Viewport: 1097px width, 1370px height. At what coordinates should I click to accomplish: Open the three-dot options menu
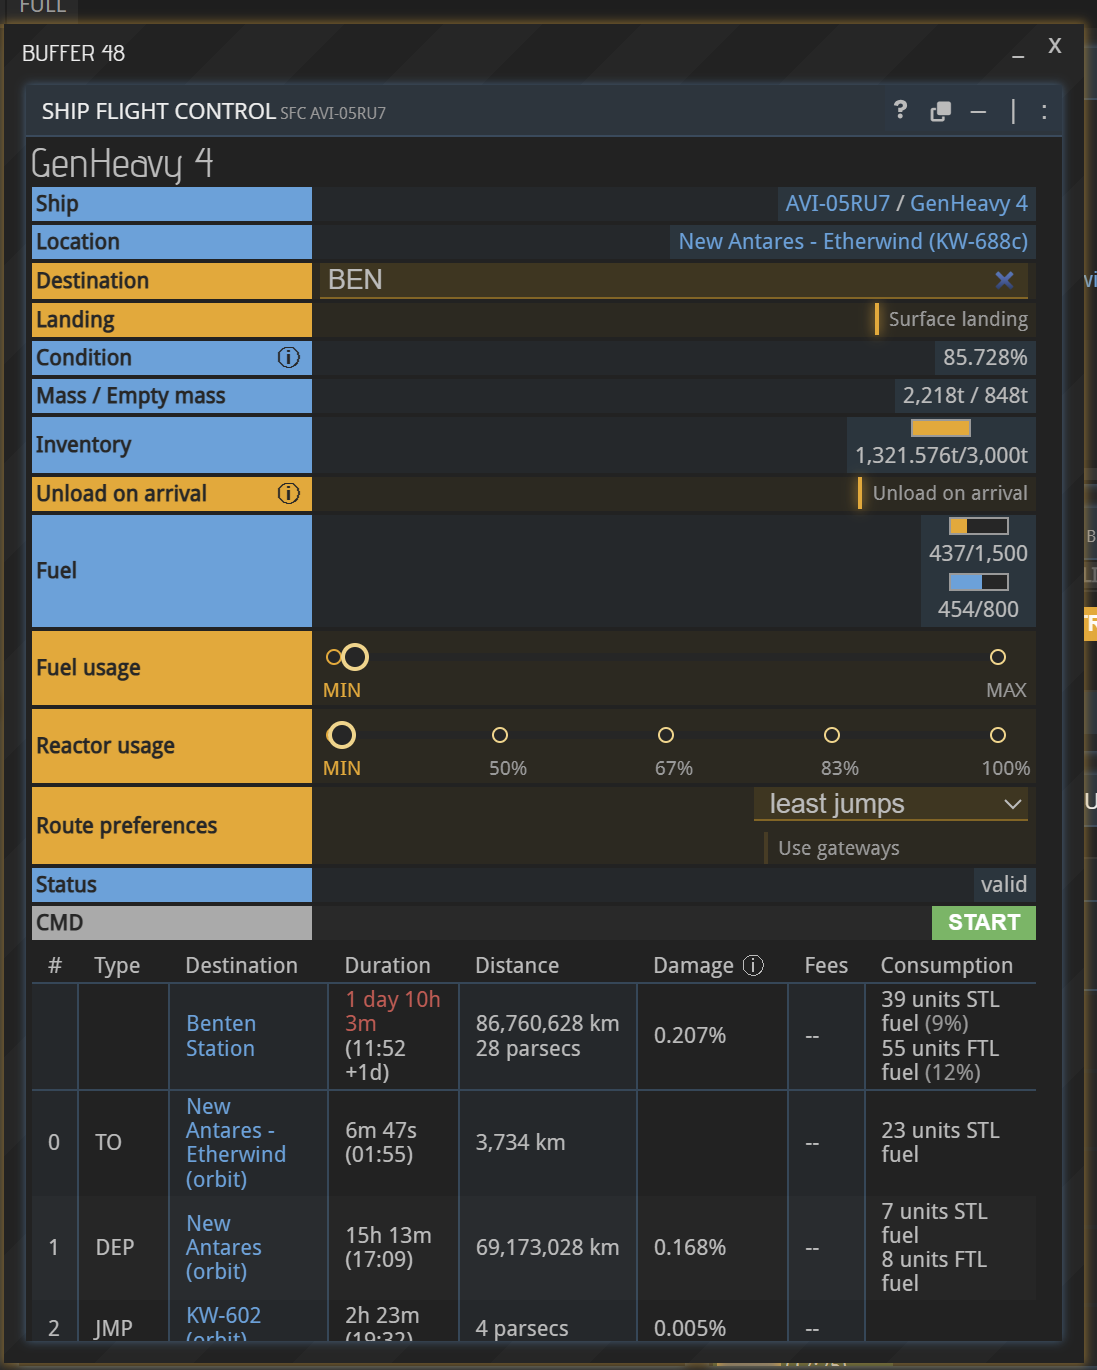(x=1044, y=111)
